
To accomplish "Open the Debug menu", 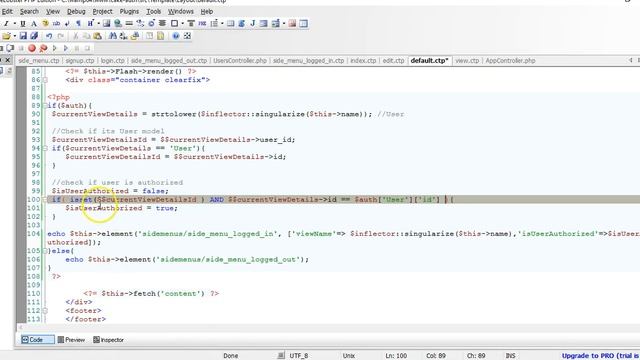I will tap(76, 11).
